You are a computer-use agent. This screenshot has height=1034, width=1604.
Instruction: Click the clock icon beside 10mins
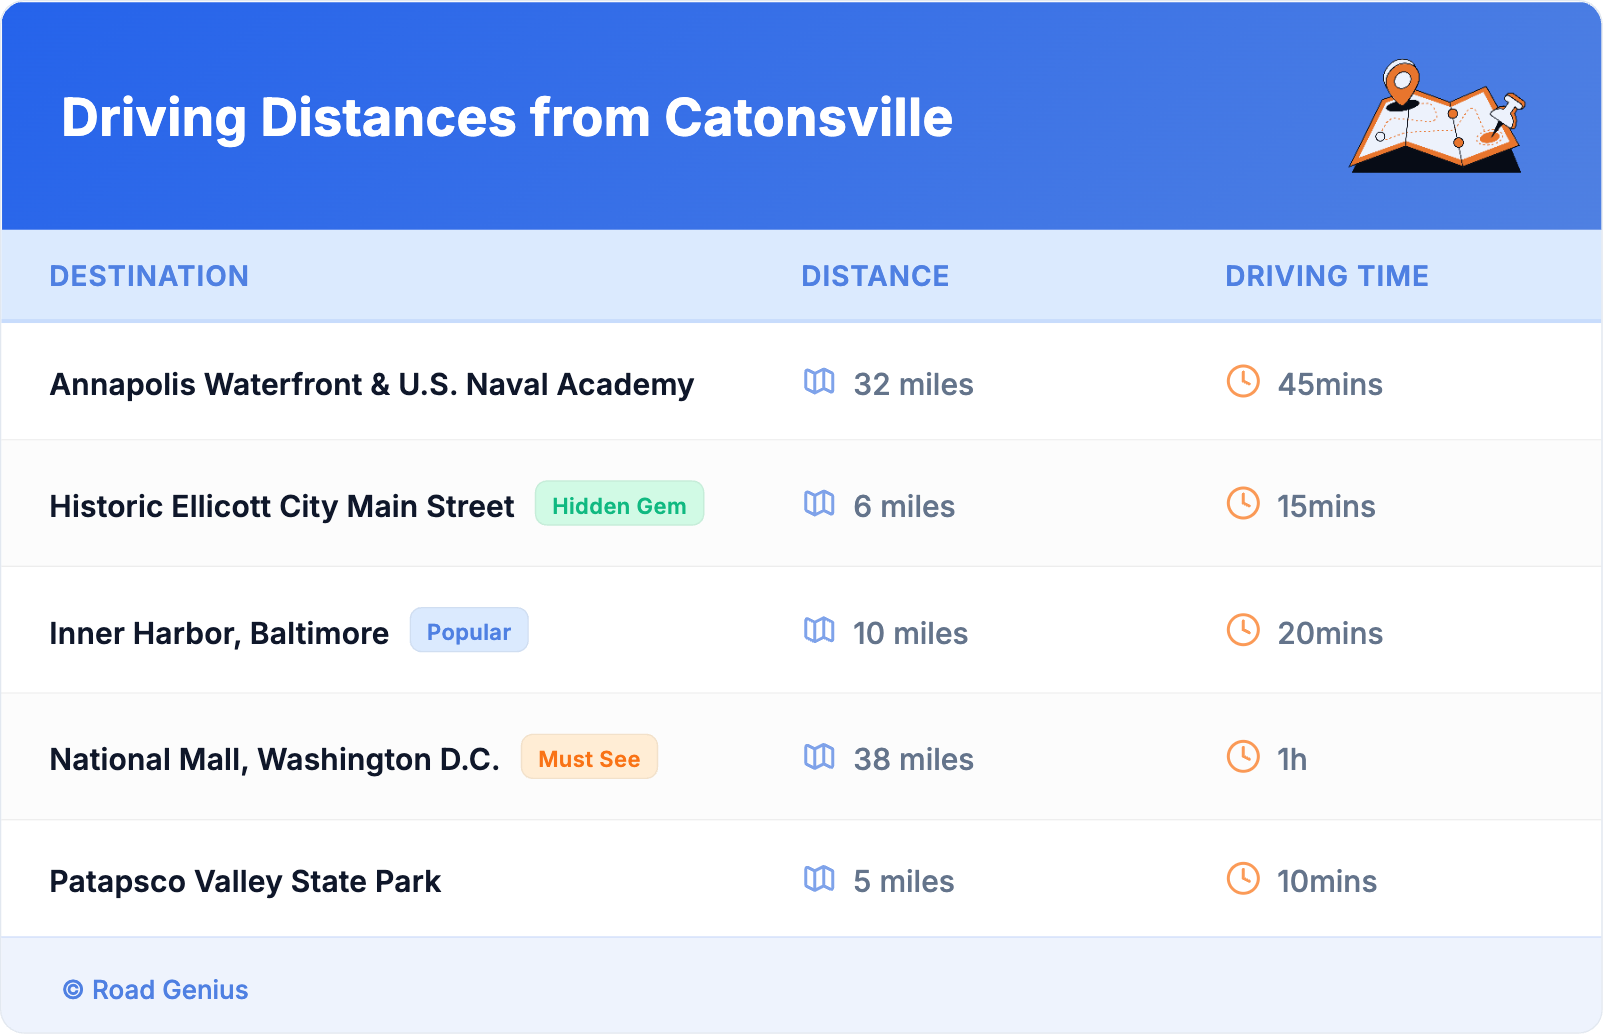coord(1243,879)
